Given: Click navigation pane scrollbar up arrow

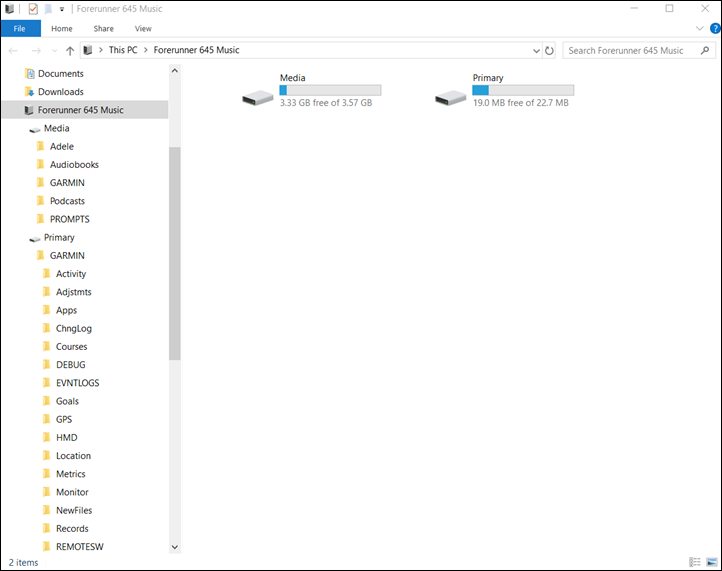Looking at the screenshot, I should pyautogui.click(x=175, y=71).
